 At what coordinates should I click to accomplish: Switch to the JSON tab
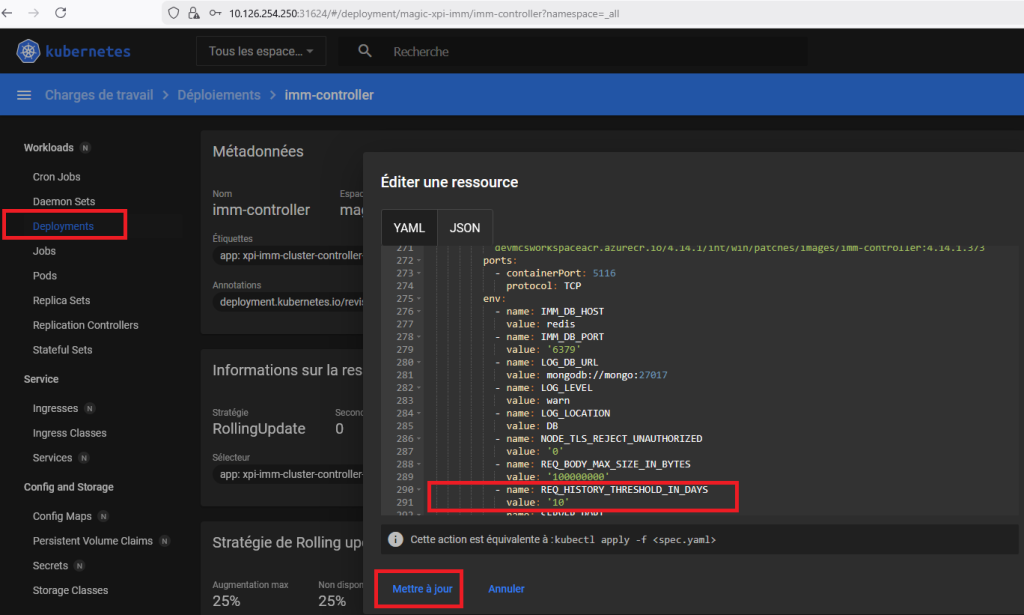[x=464, y=228]
